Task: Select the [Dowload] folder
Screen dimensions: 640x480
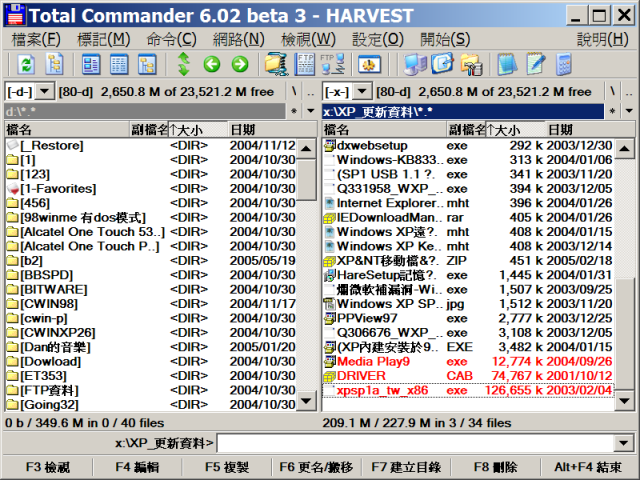Action: coord(152,362)
